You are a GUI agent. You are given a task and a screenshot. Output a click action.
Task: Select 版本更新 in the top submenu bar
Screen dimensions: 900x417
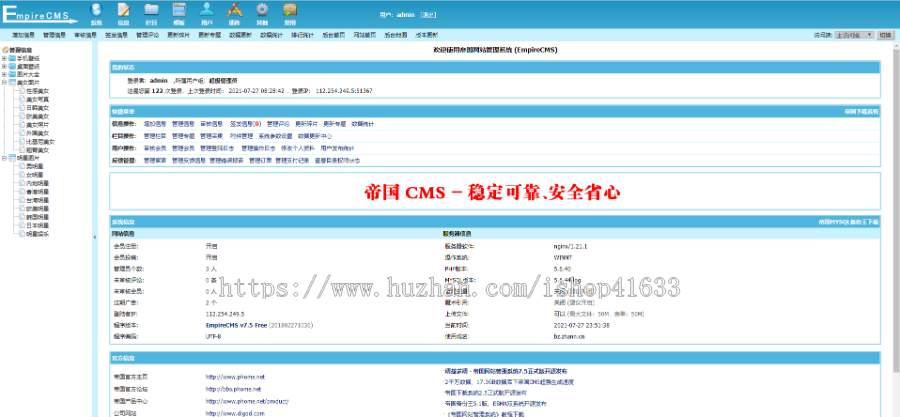426,35
